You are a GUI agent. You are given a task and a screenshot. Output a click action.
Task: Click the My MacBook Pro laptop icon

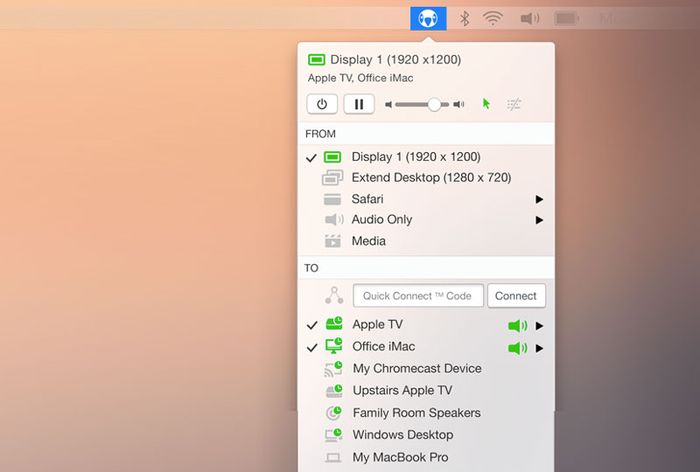click(333, 457)
